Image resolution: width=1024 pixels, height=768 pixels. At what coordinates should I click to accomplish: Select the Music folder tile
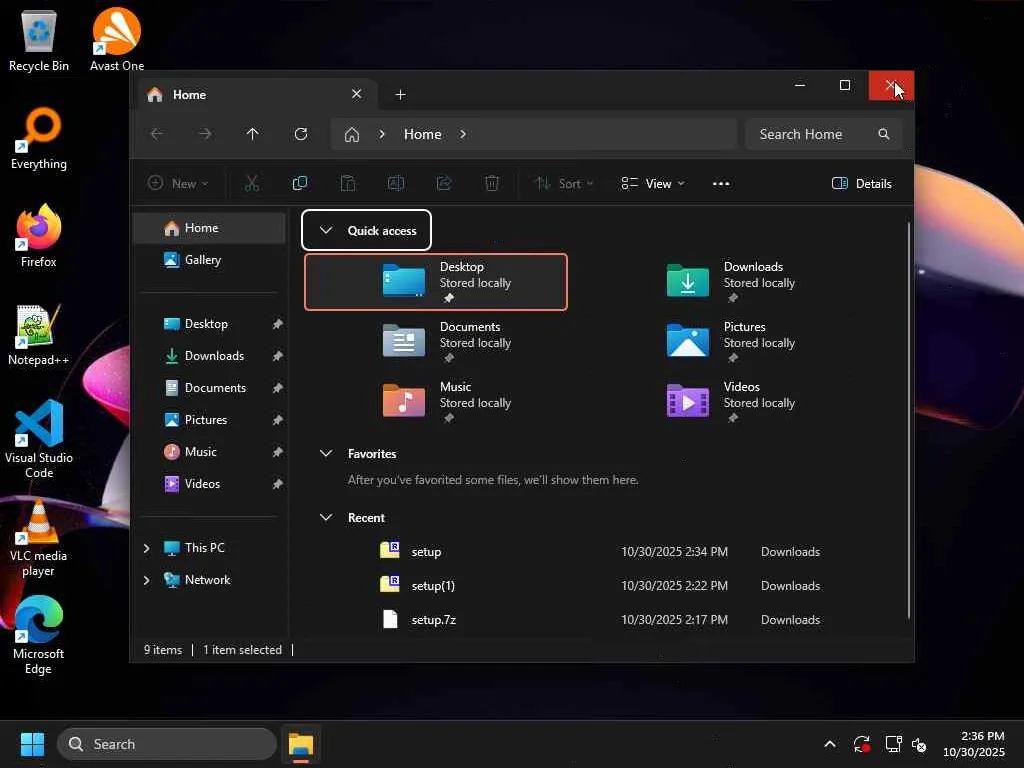436,402
